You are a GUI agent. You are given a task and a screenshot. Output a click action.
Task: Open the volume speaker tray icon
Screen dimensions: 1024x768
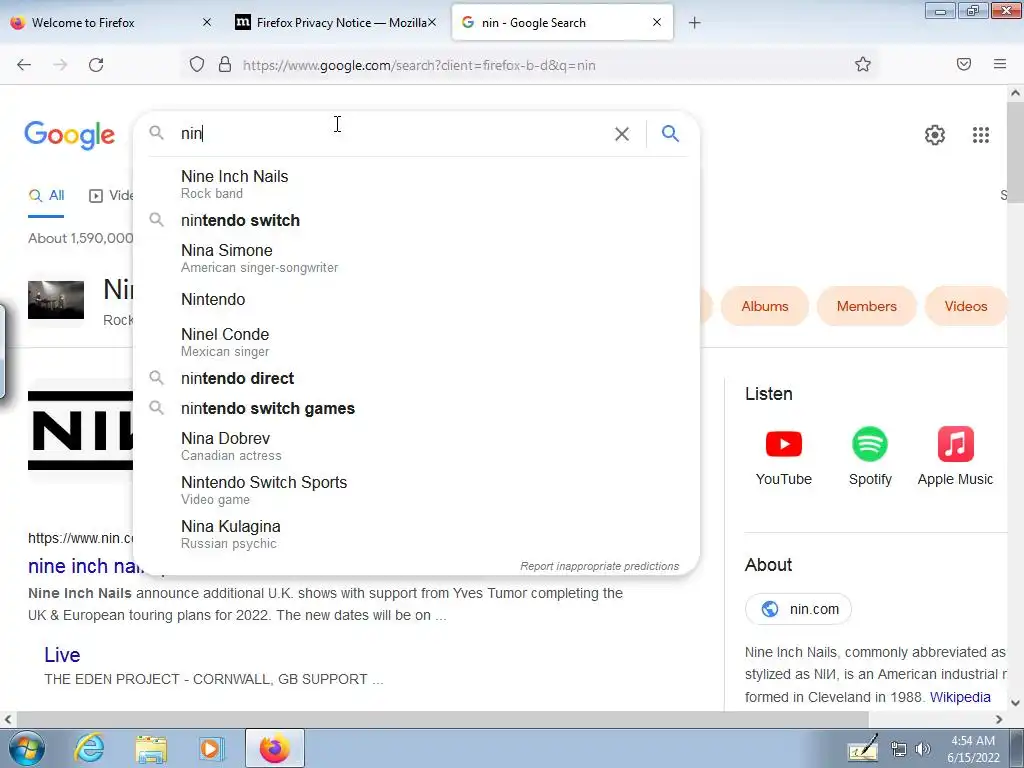pyautogui.click(x=923, y=749)
